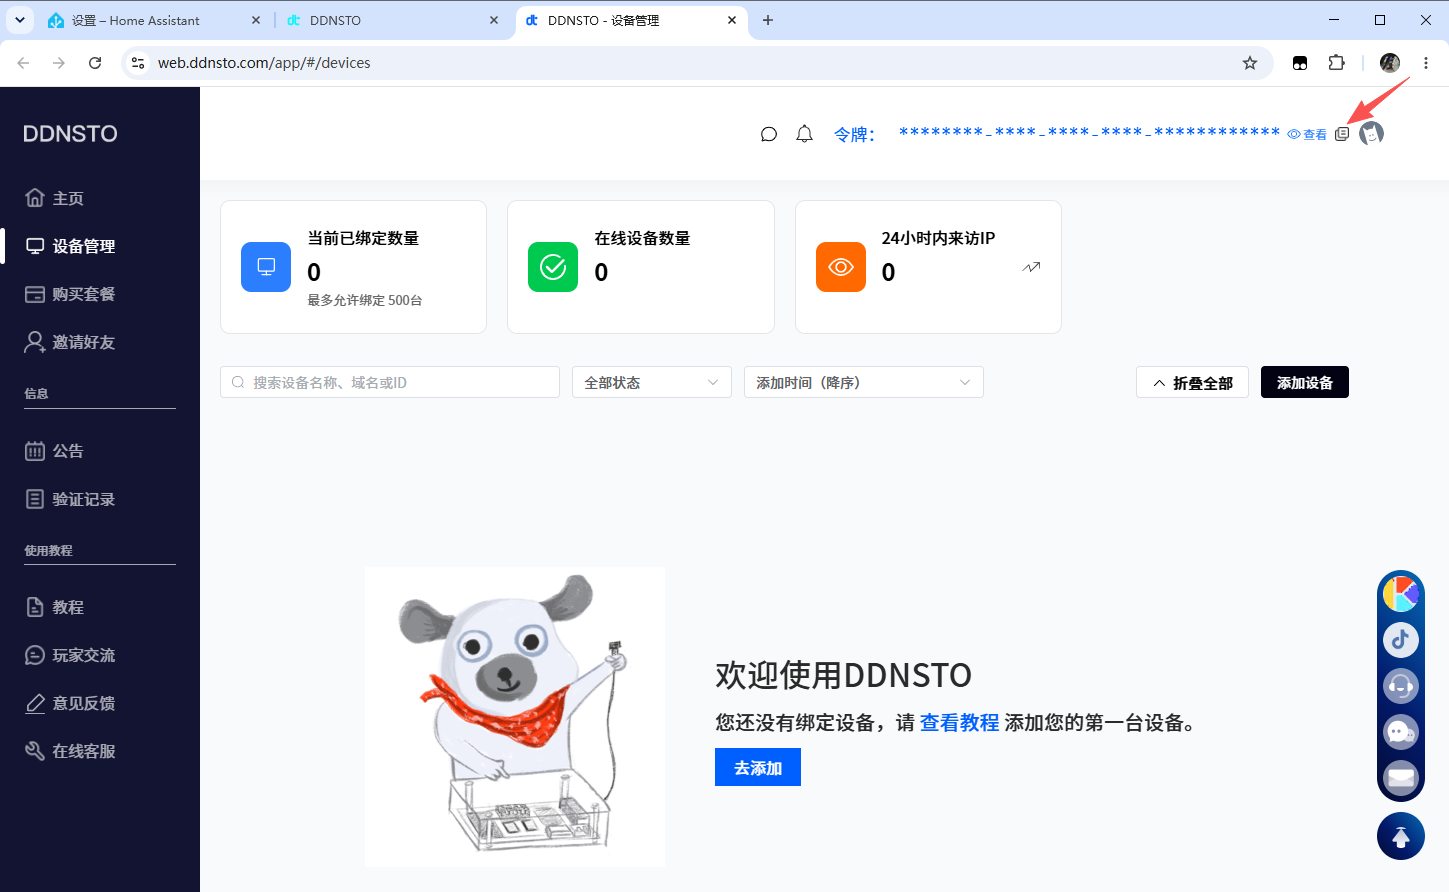This screenshot has width=1449, height=892.
Task: Open 玩家交流 community page
Action: [x=70, y=655]
